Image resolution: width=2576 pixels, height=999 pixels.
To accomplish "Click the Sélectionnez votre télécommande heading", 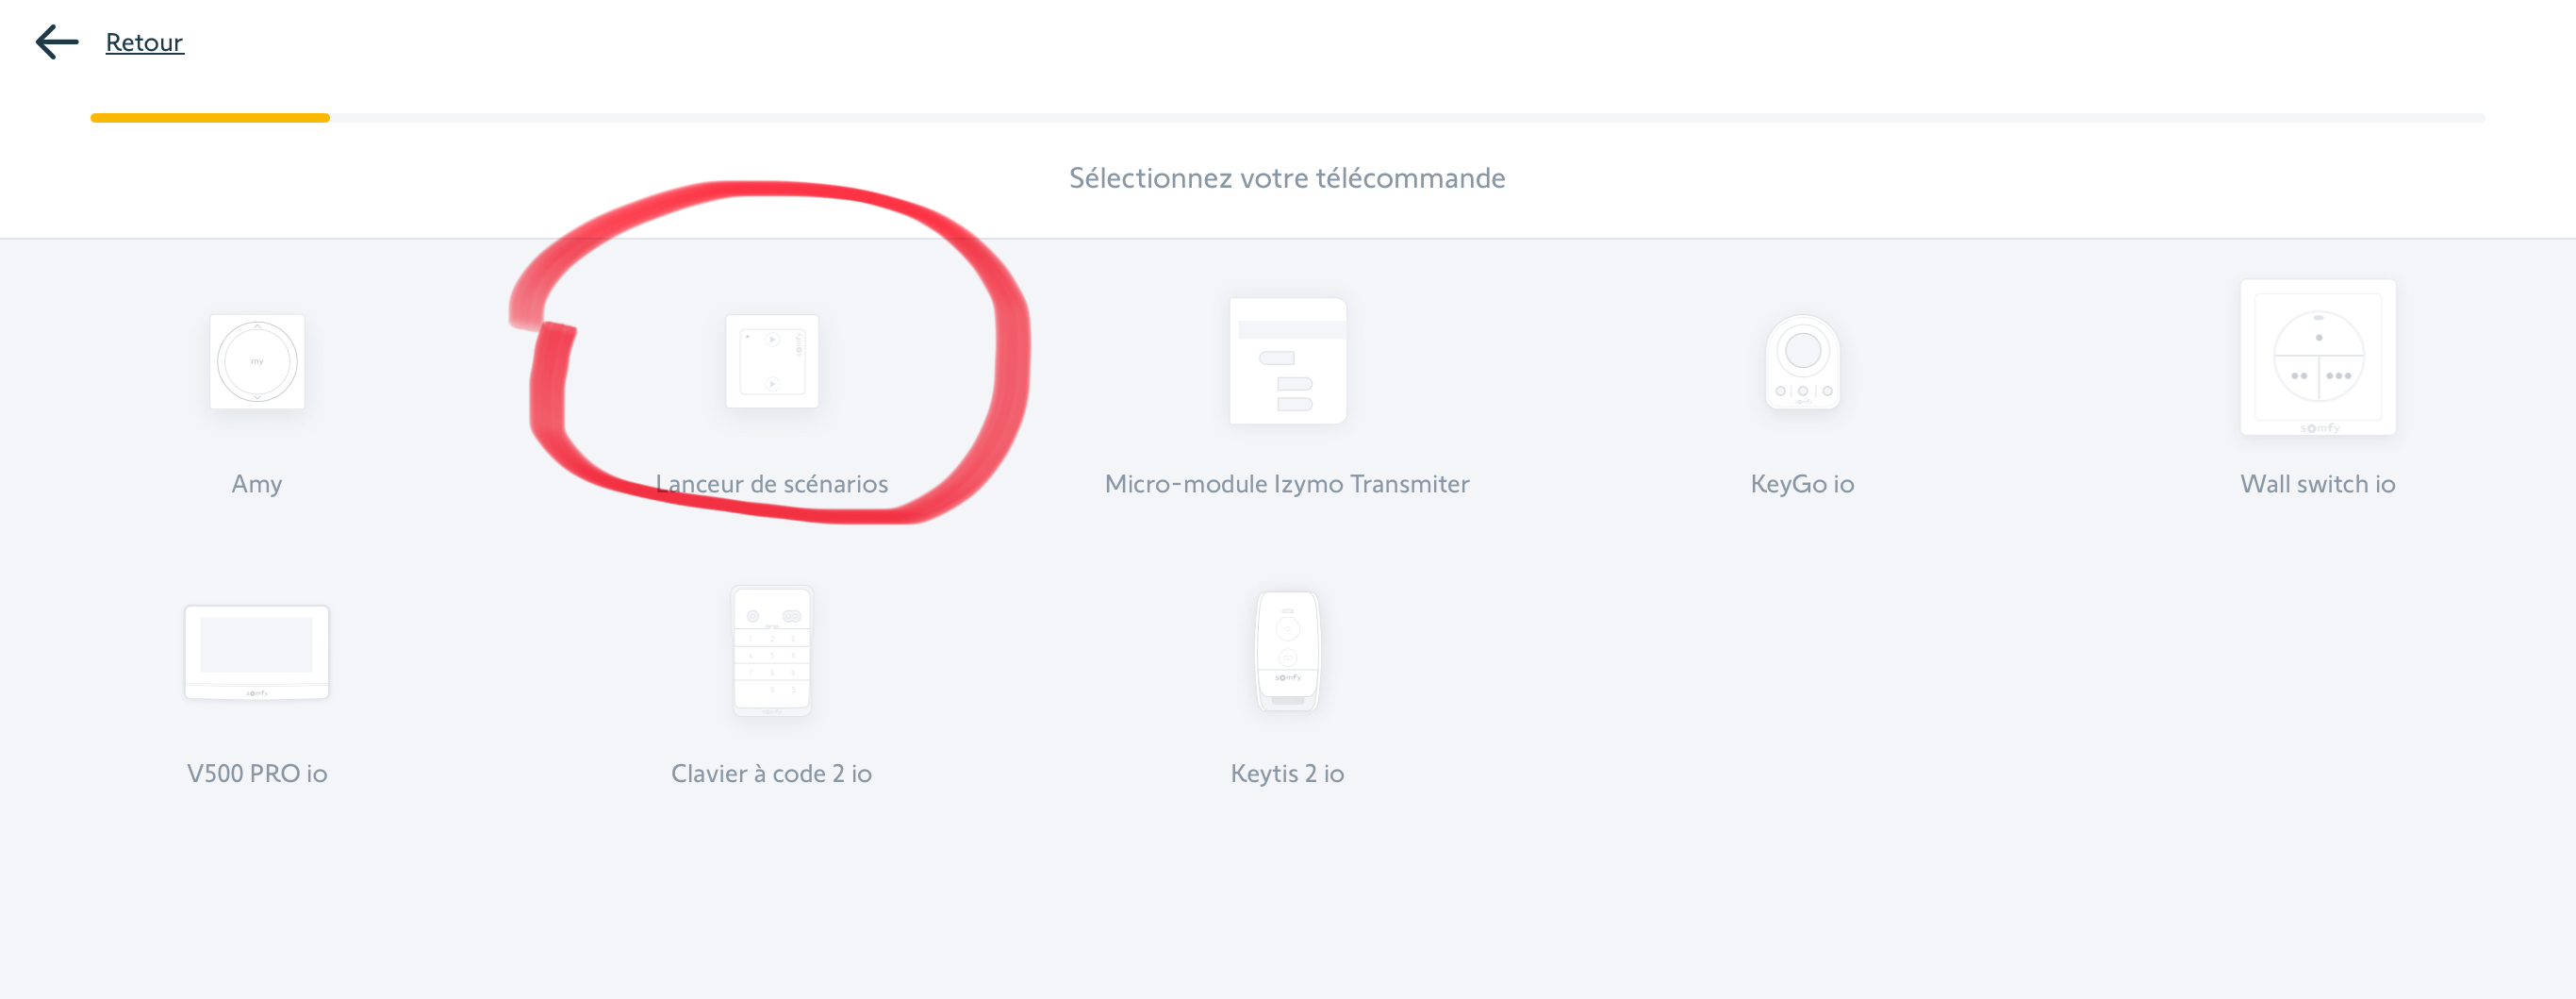I will (1288, 178).
